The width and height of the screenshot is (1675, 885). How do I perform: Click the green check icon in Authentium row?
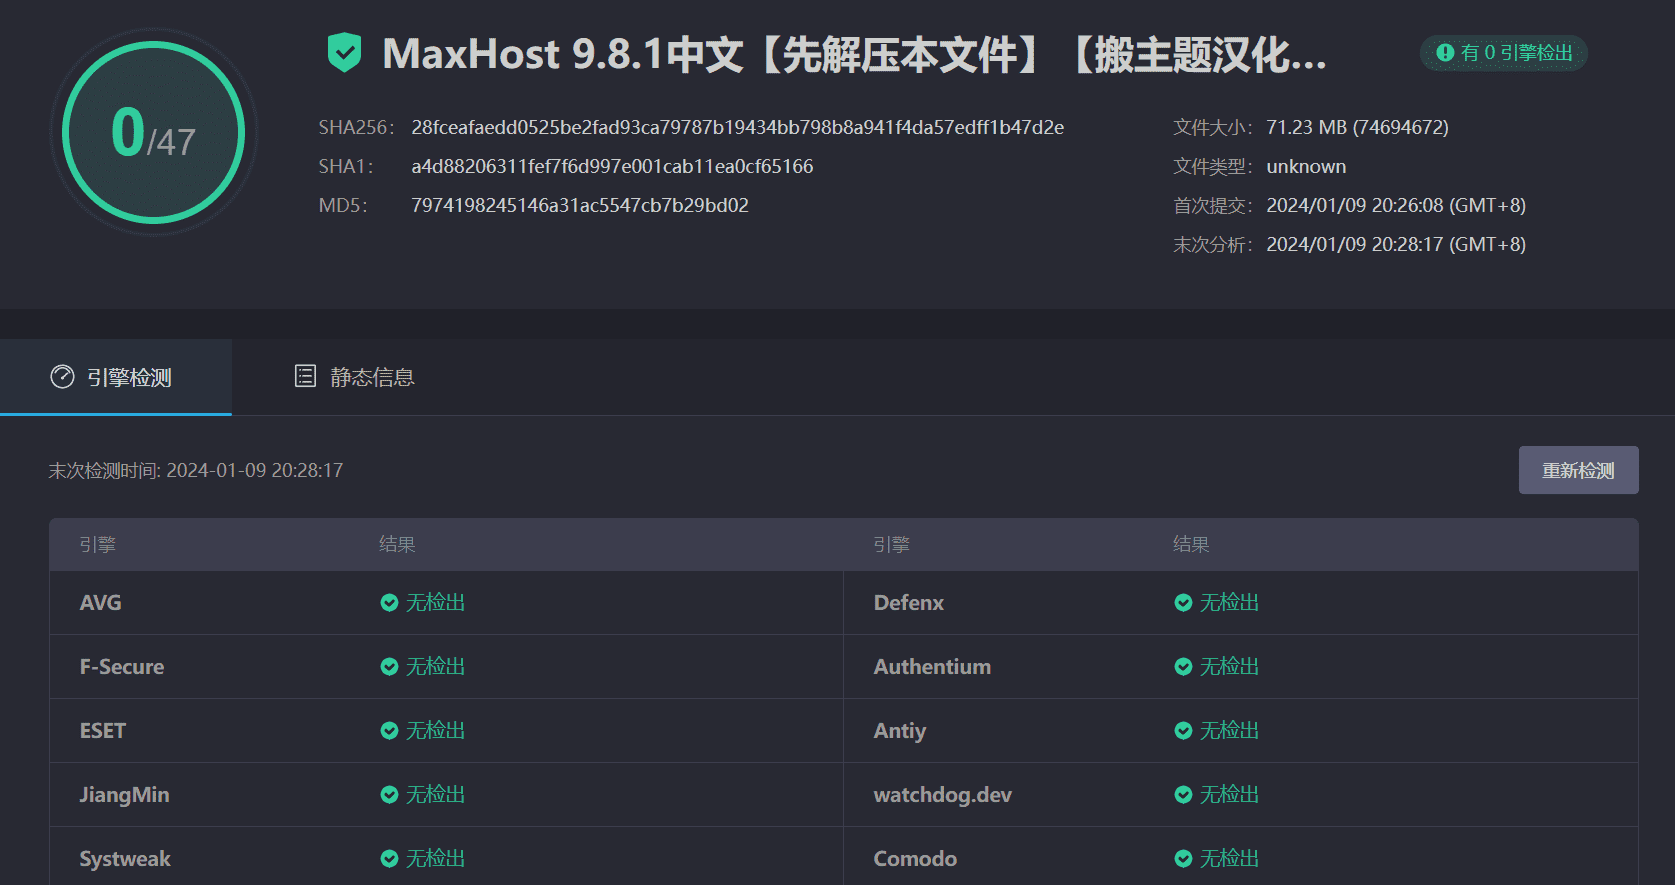click(1183, 666)
